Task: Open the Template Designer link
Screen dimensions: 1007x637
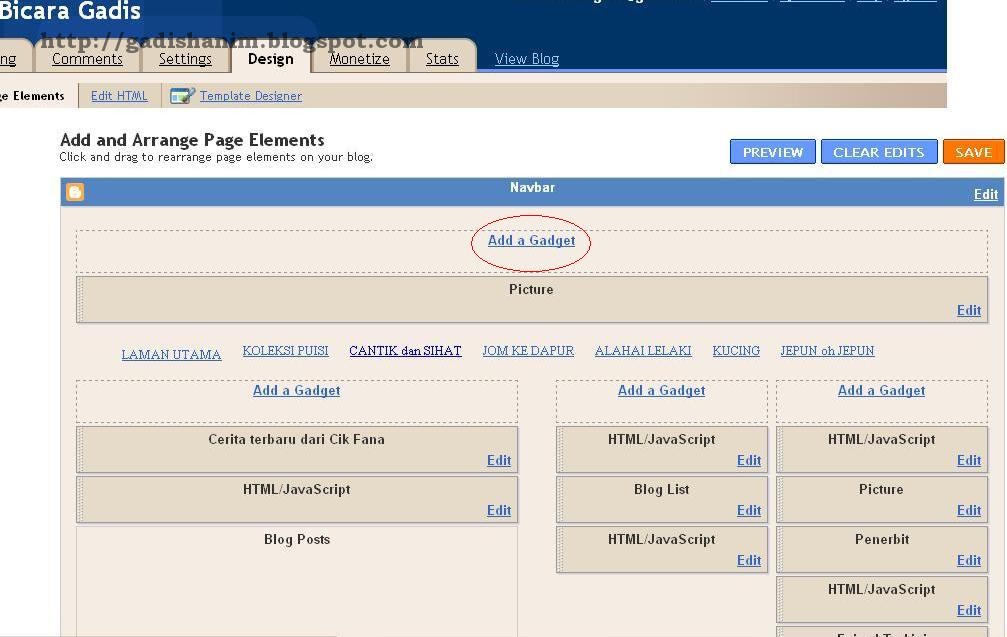Action: (x=250, y=96)
